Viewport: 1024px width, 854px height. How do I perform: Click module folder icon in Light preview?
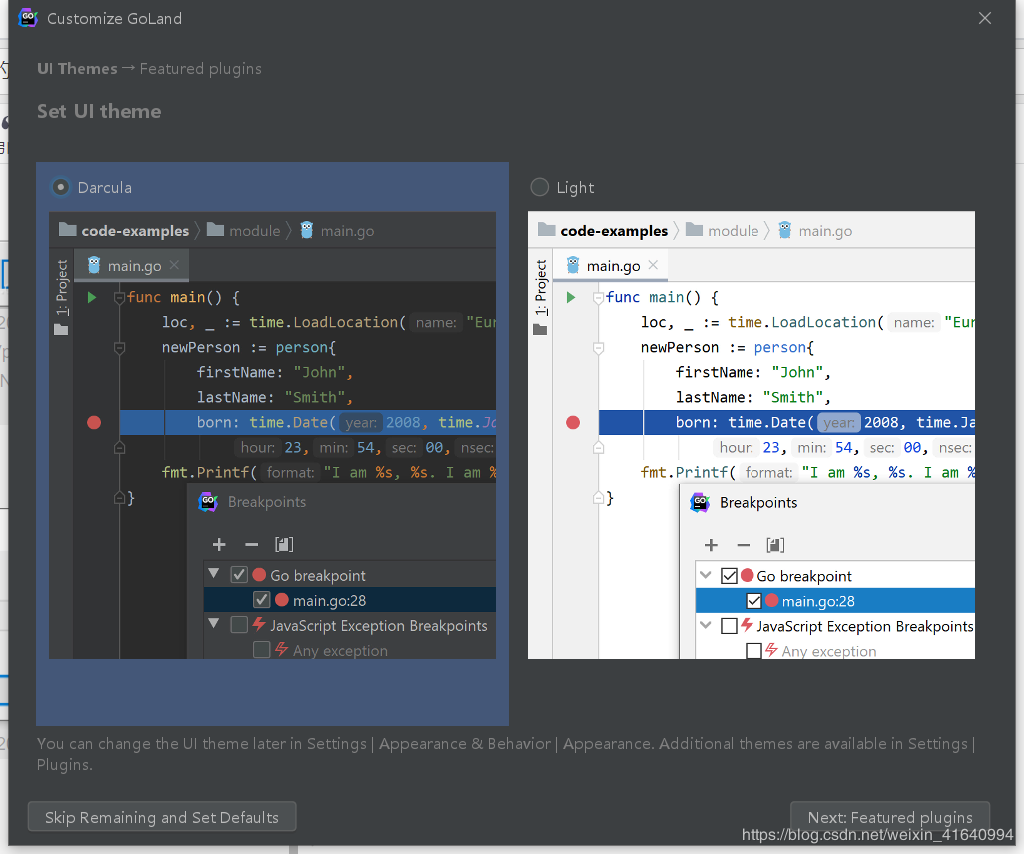point(694,230)
